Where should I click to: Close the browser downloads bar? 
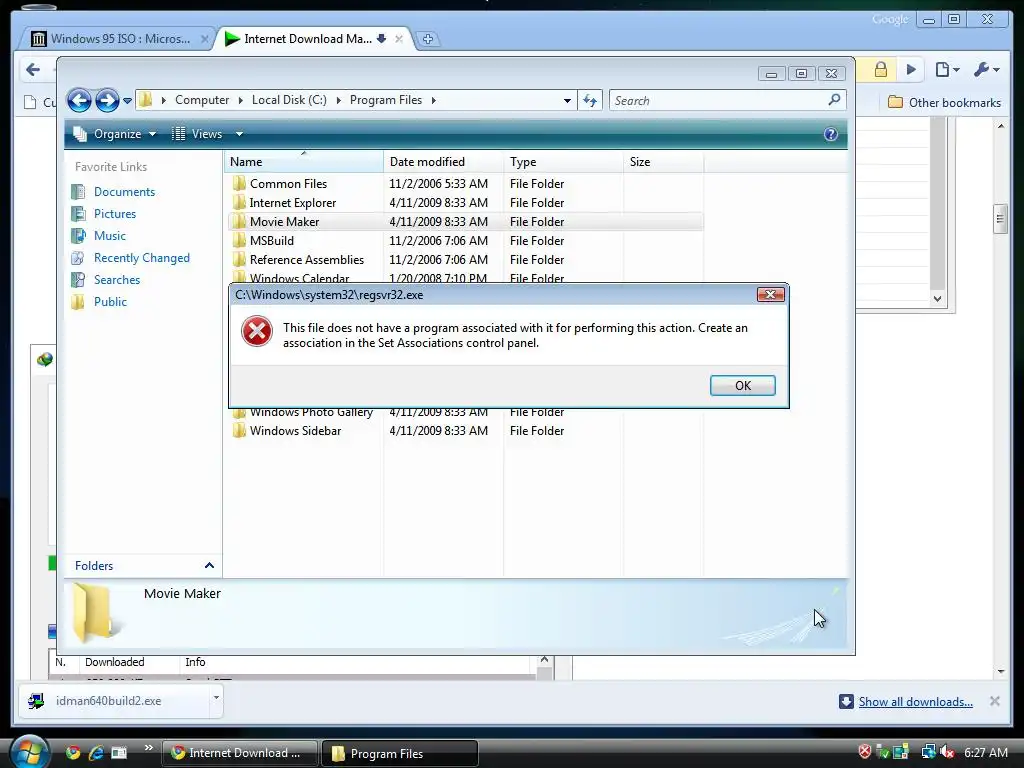(x=995, y=701)
